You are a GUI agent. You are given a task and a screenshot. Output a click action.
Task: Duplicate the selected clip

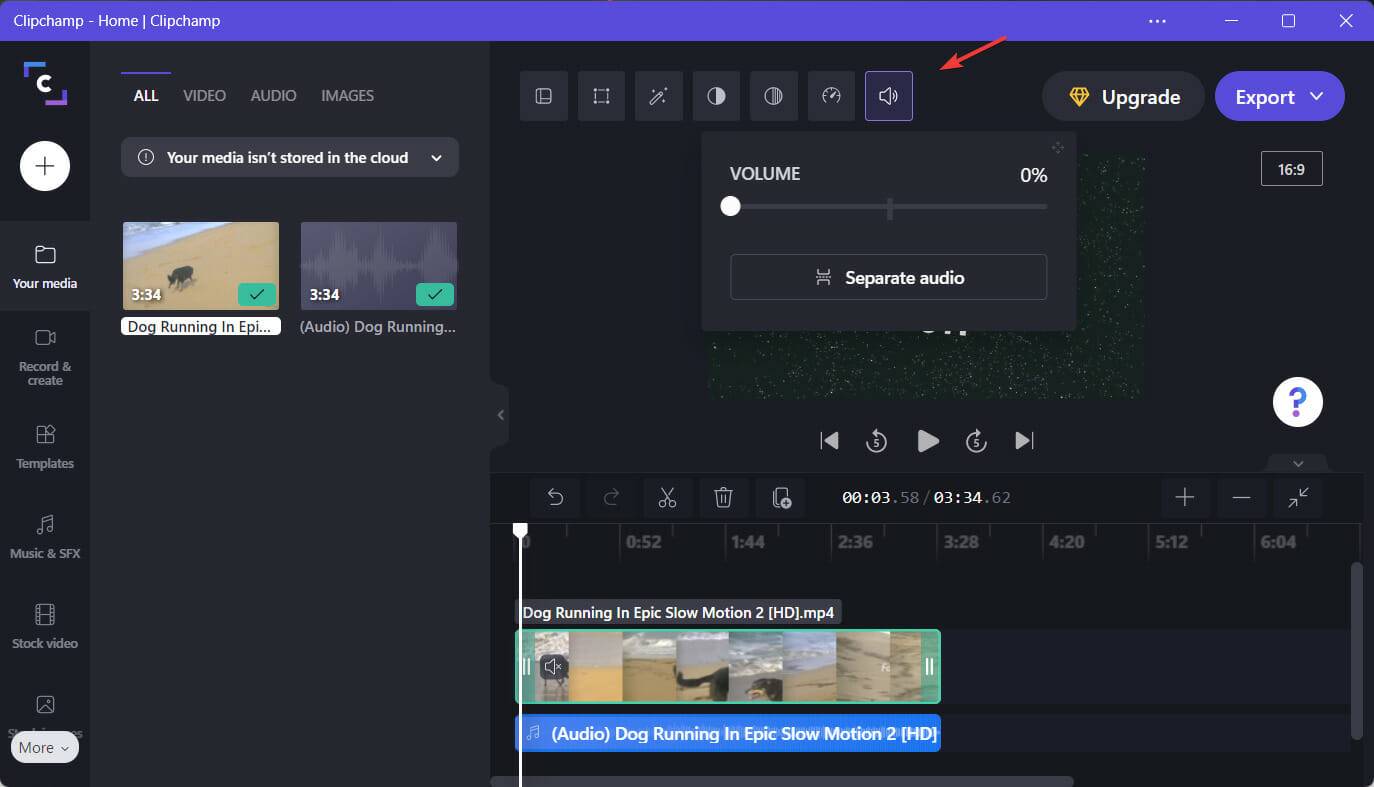(780, 497)
